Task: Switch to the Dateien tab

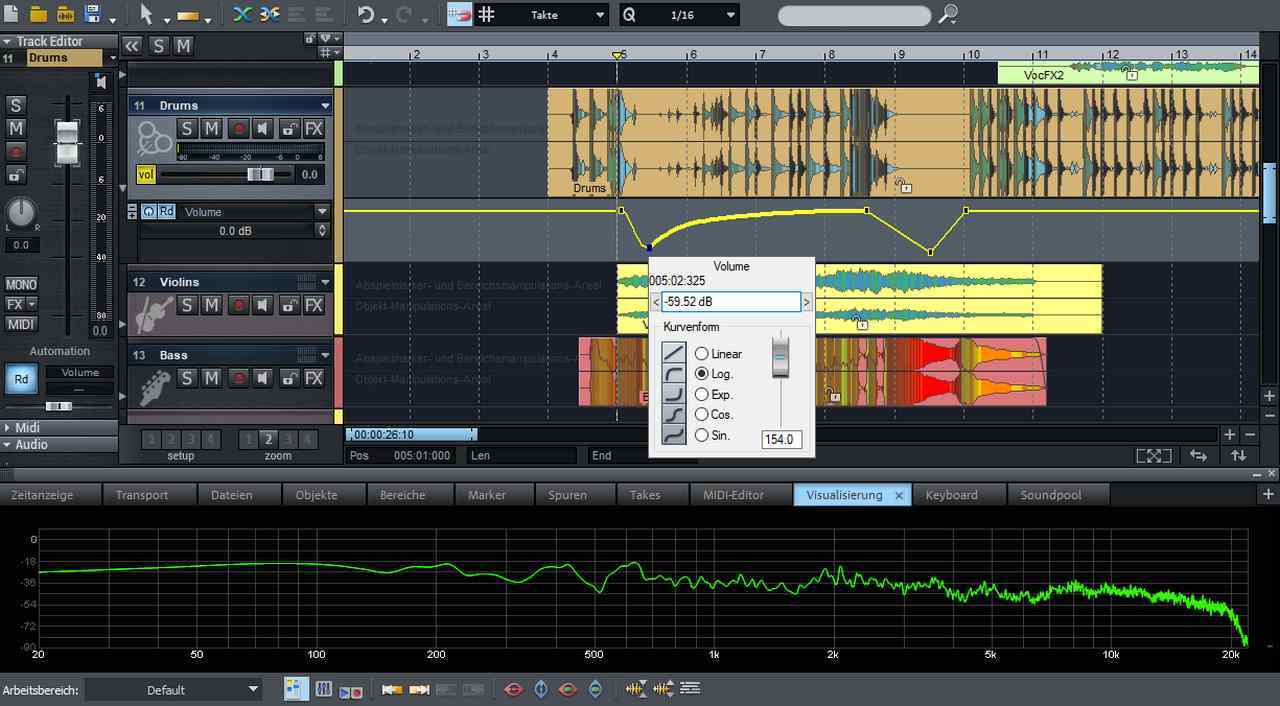Action: 231,495
